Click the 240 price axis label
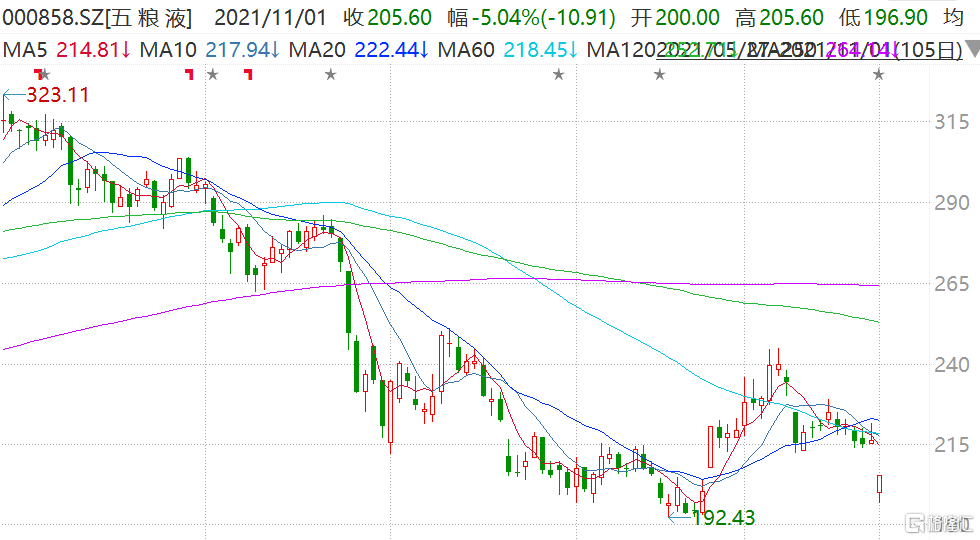The height and width of the screenshot is (540, 980). pos(952,364)
